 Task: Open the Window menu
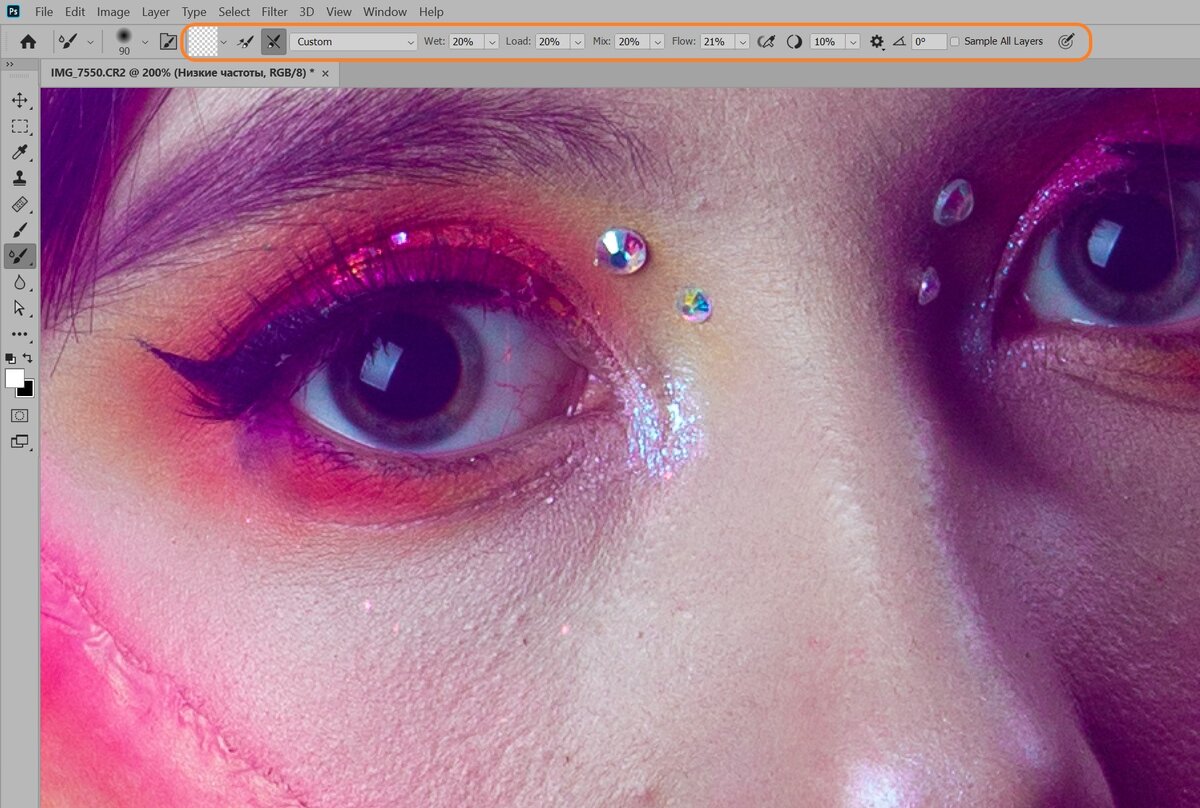pos(385,12)
